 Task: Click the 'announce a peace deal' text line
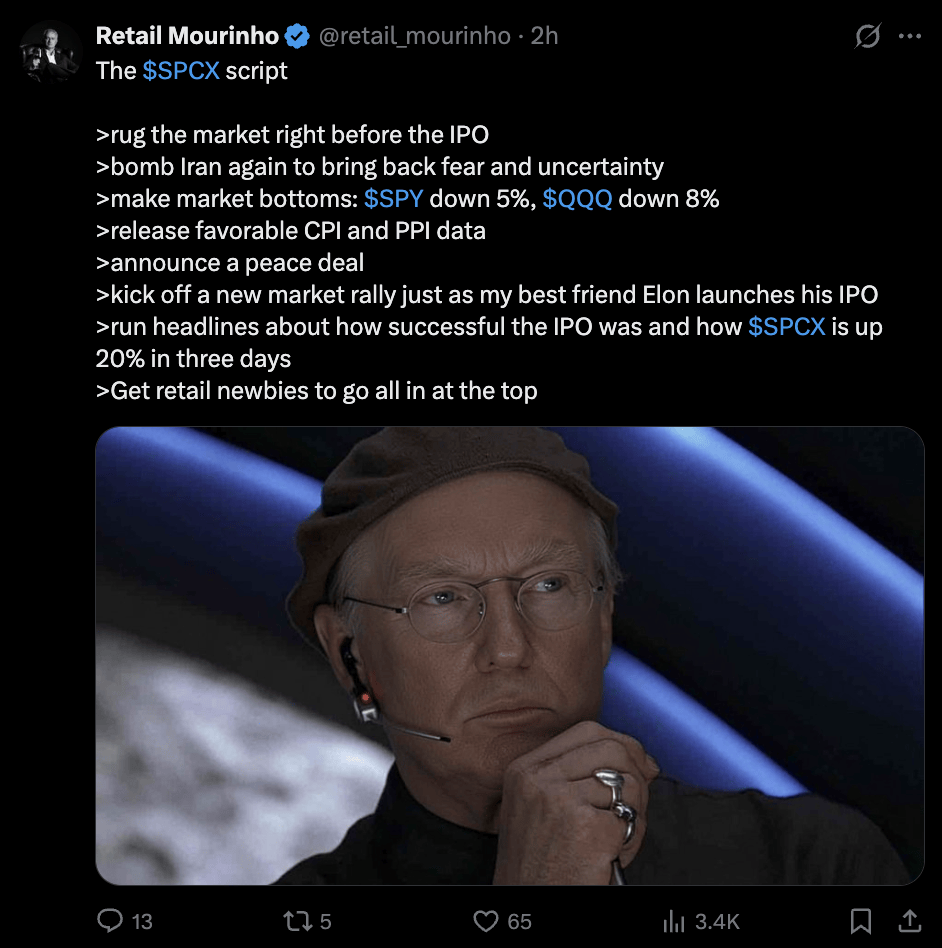[230, 263]
